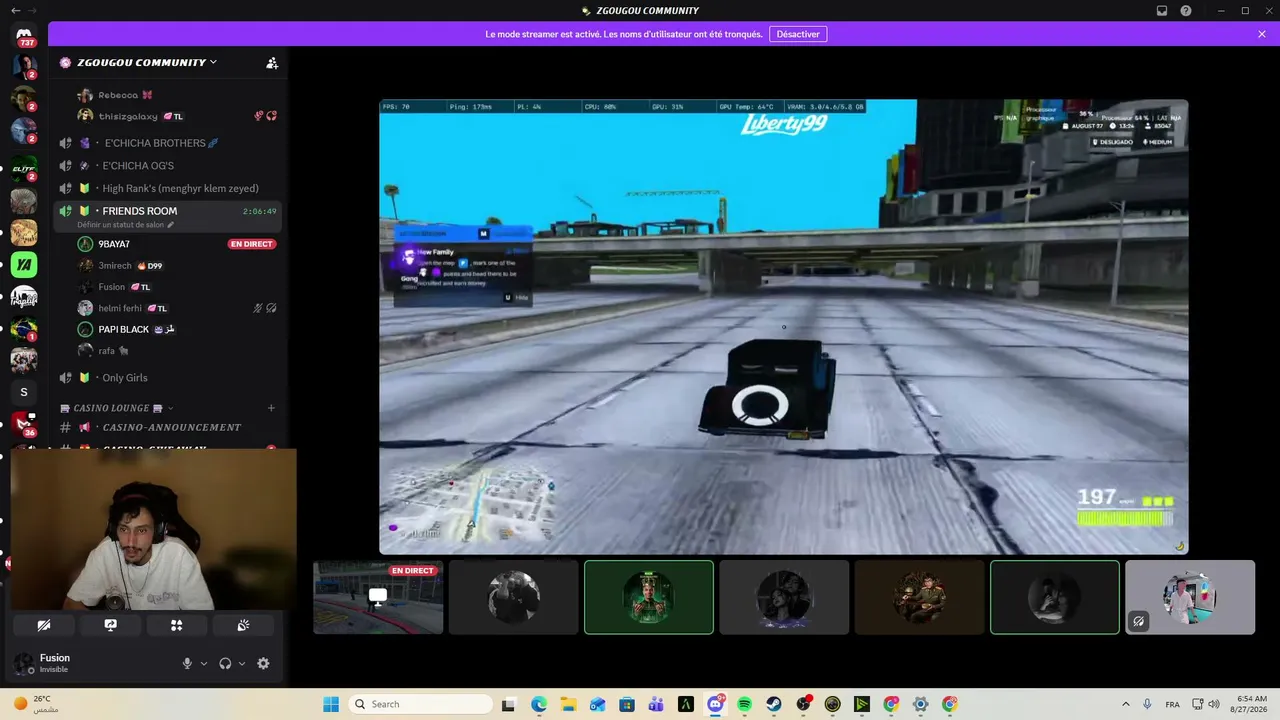The height and width of the screenshot is (720, 1280).
Task: Open Microsoft Teams from the taskbar
Action: [656, 704]
